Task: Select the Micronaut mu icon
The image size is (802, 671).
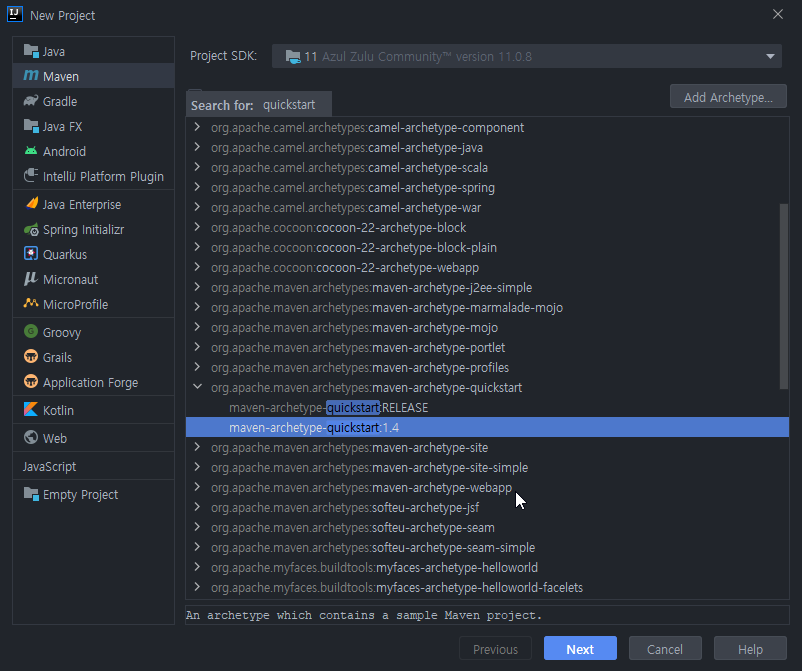Action: click(31, 279)
